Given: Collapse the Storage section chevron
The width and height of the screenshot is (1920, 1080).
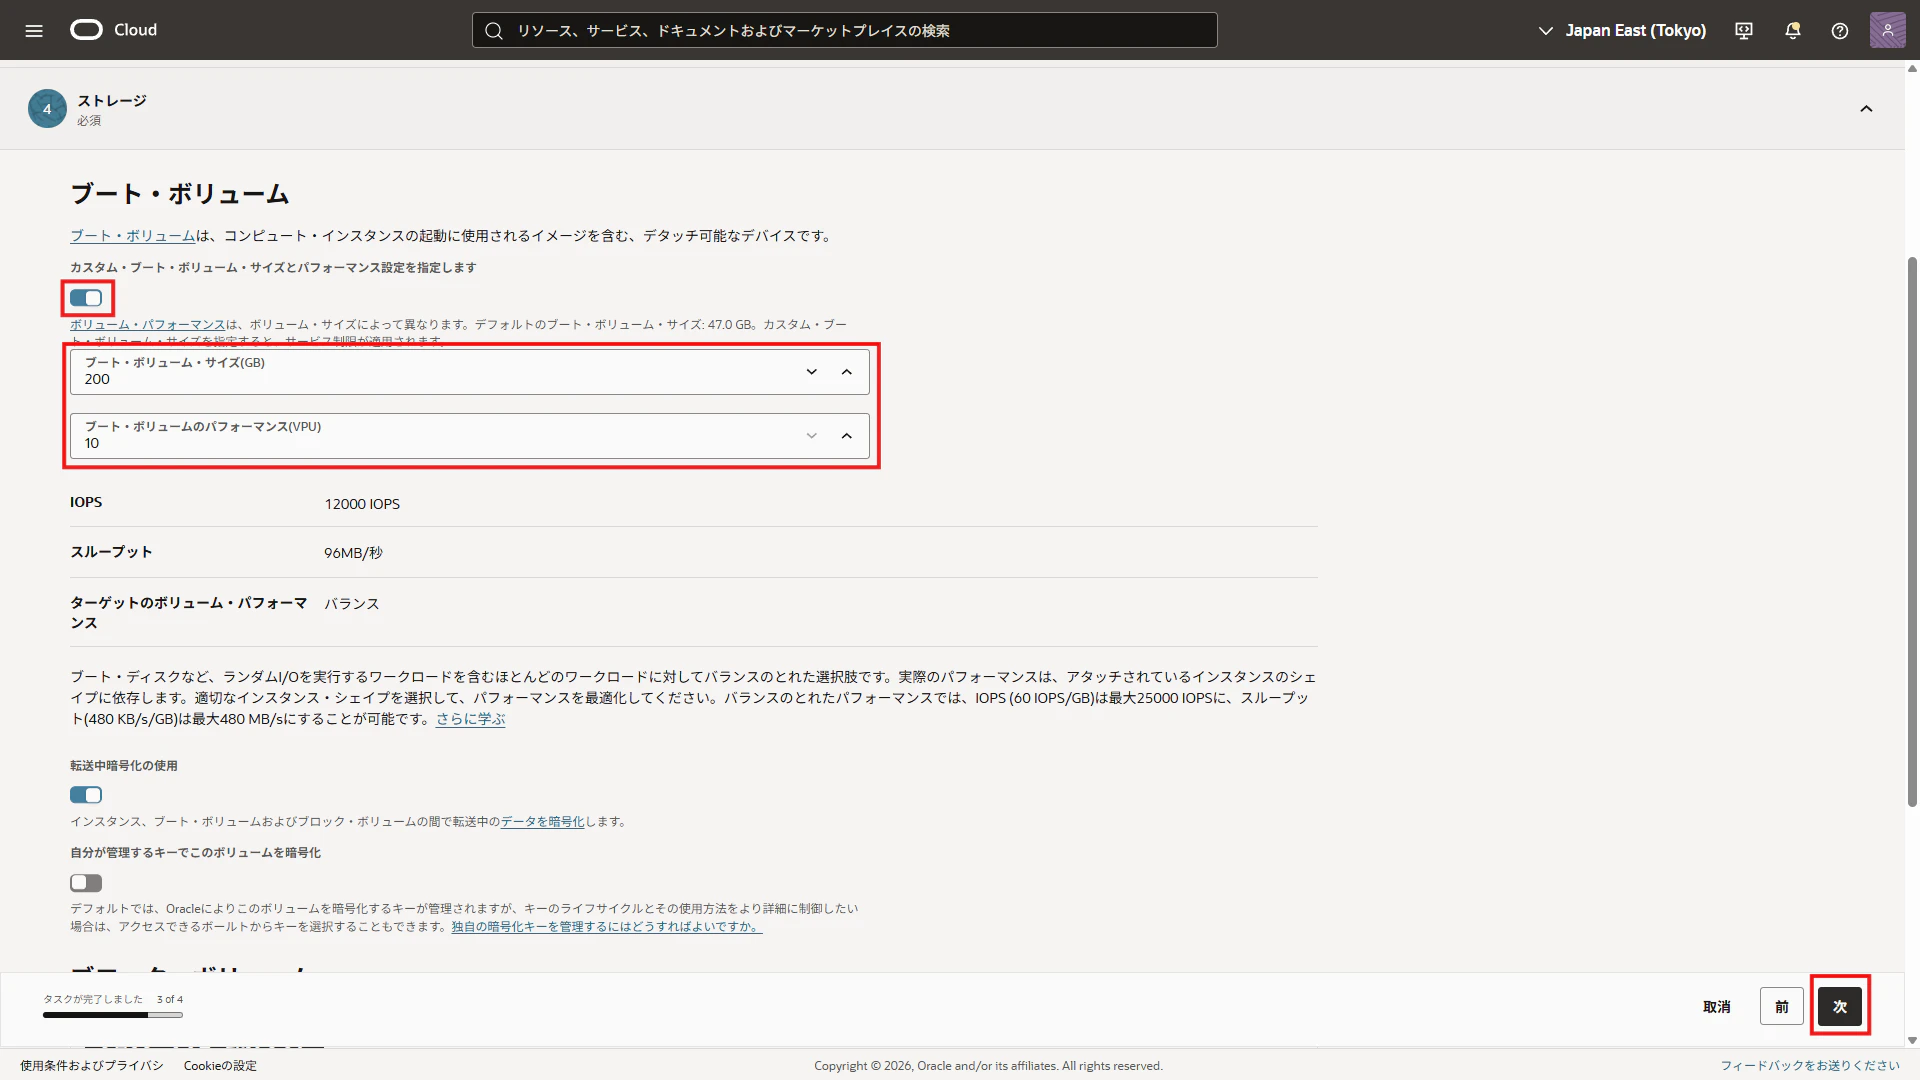Looking at the screenshot, I should pyautogui.click(x=1866, y=109).
